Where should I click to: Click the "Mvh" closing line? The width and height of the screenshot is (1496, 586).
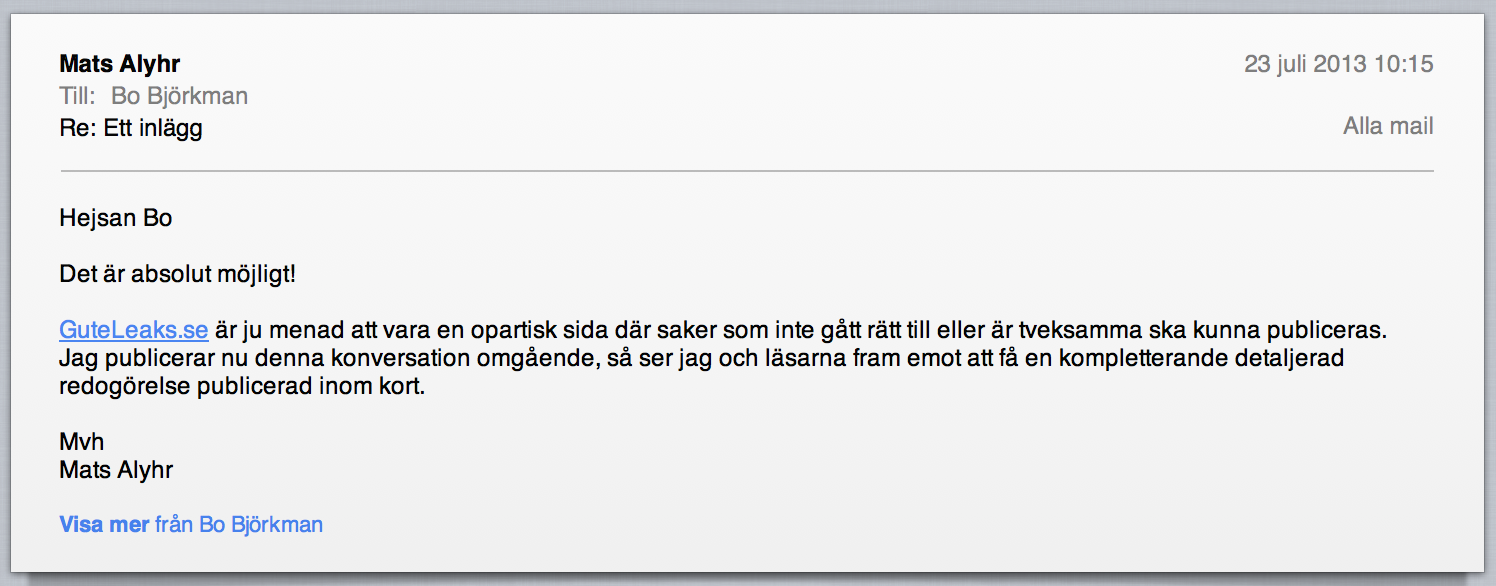pyautogui.click(x=82, y=442)
